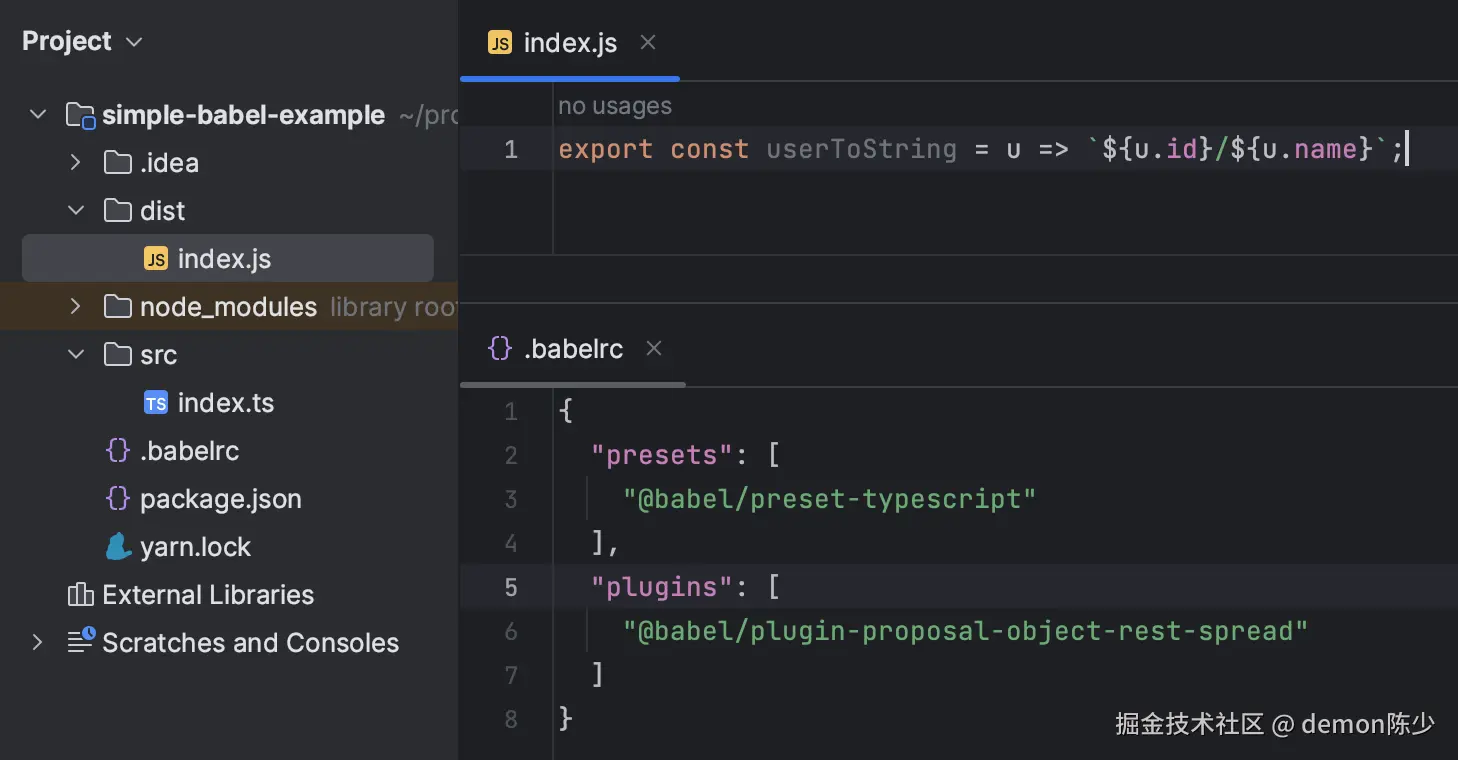Close the index.js tab
The image size is (1458, 760).
[647, 42]
